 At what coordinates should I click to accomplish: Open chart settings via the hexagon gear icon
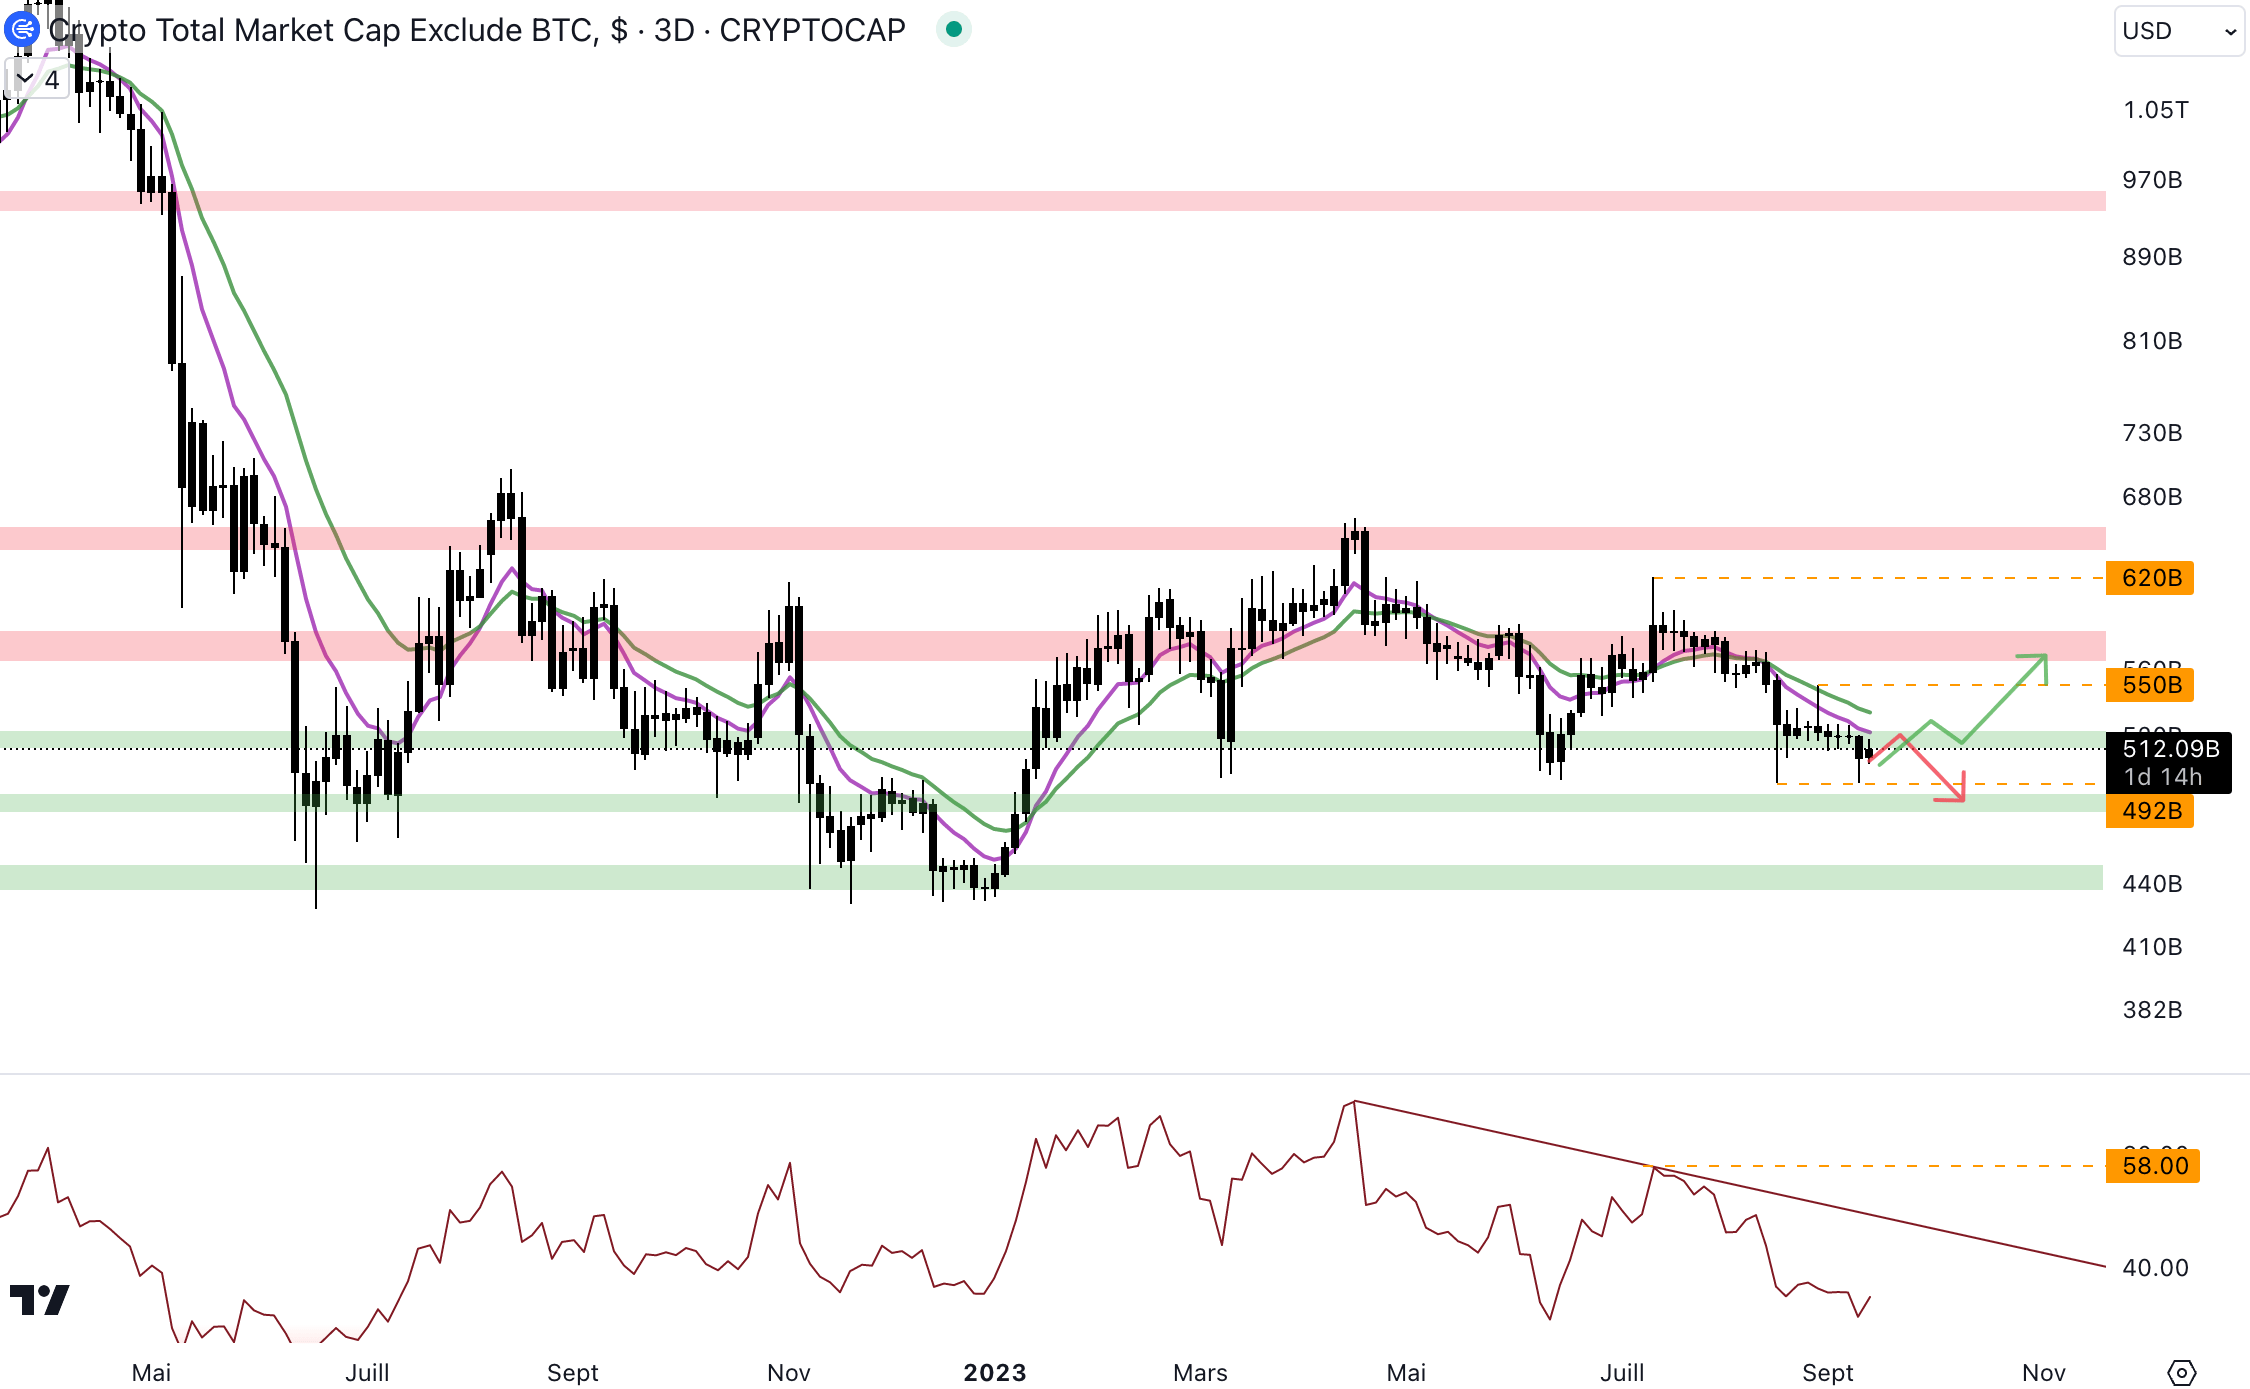point(2181,1372)
